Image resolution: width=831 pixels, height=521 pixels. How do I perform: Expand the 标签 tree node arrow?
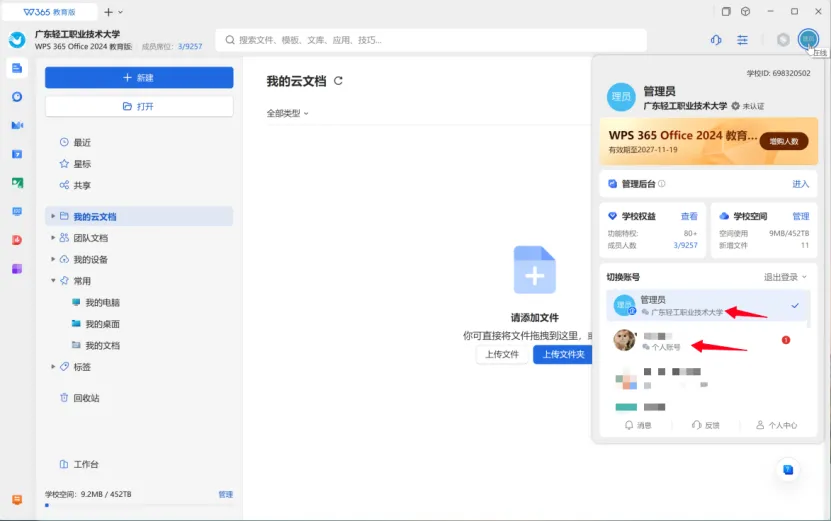click(x=53, y=366)
